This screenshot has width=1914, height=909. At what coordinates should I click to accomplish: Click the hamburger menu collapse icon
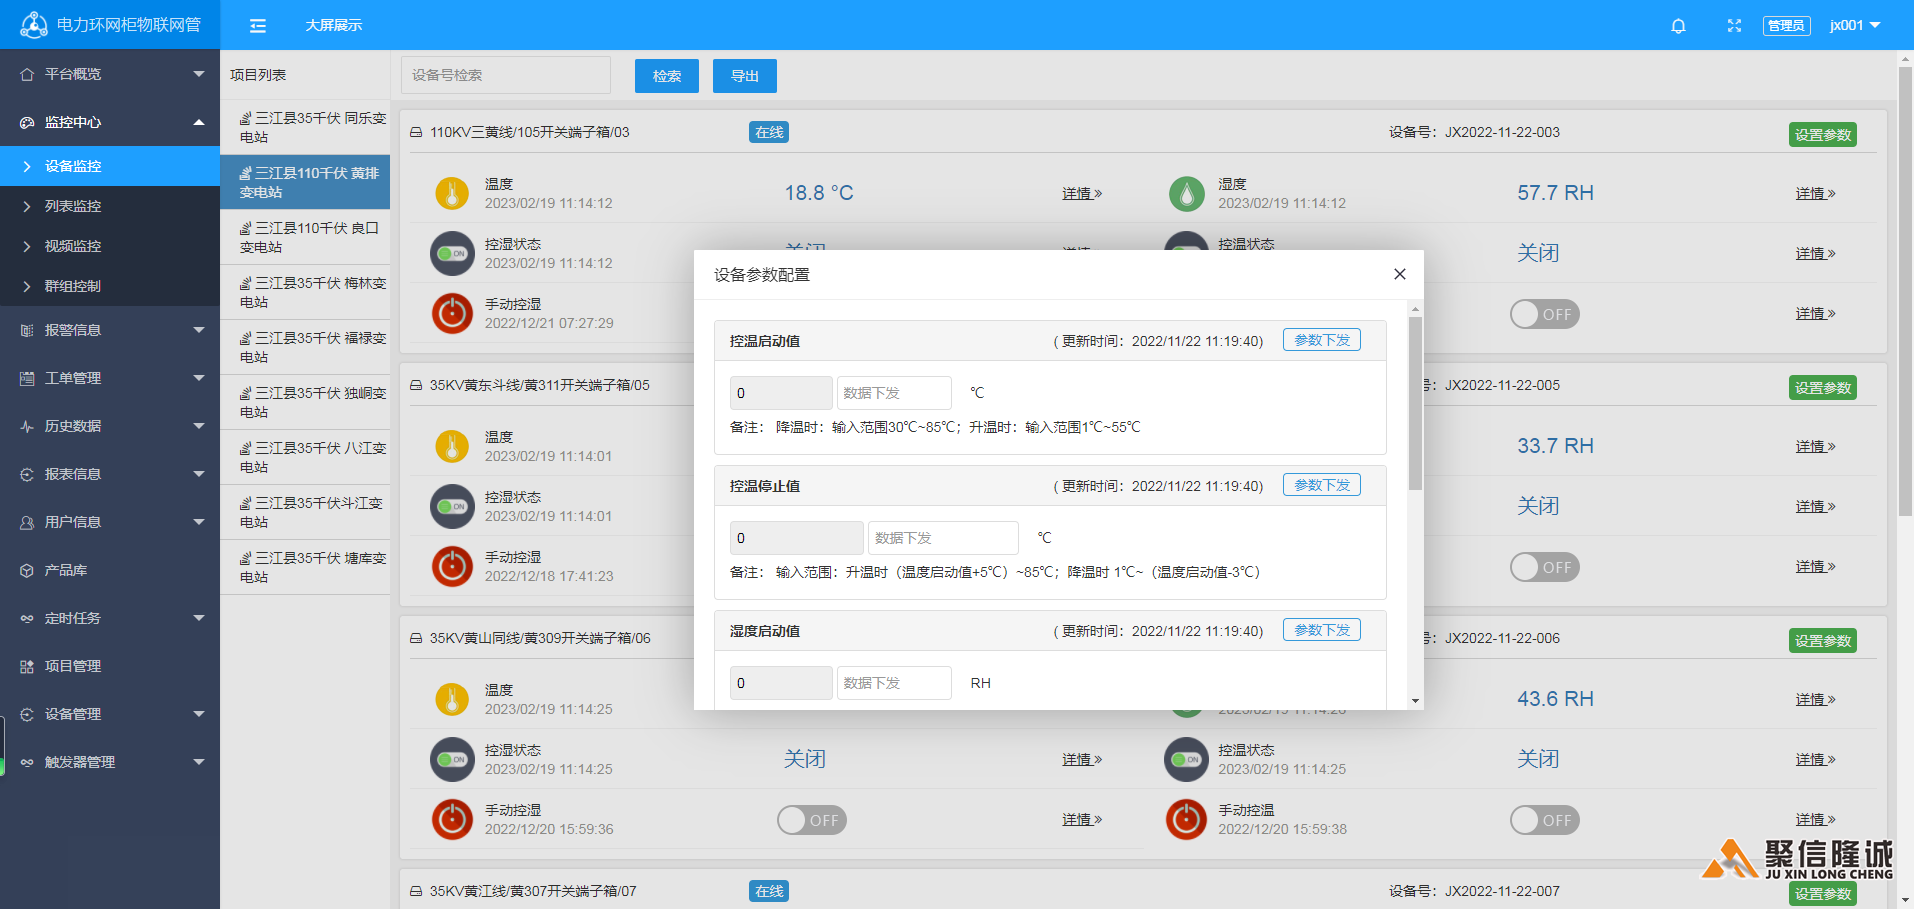tap(257, 26)
